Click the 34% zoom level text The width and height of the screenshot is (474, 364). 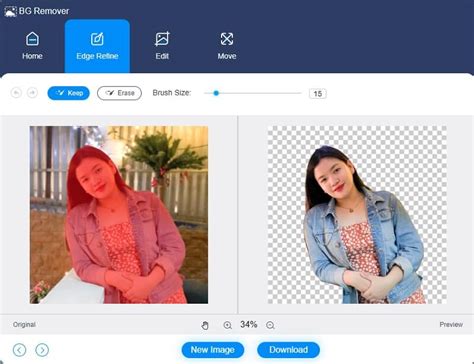(249, 324)
